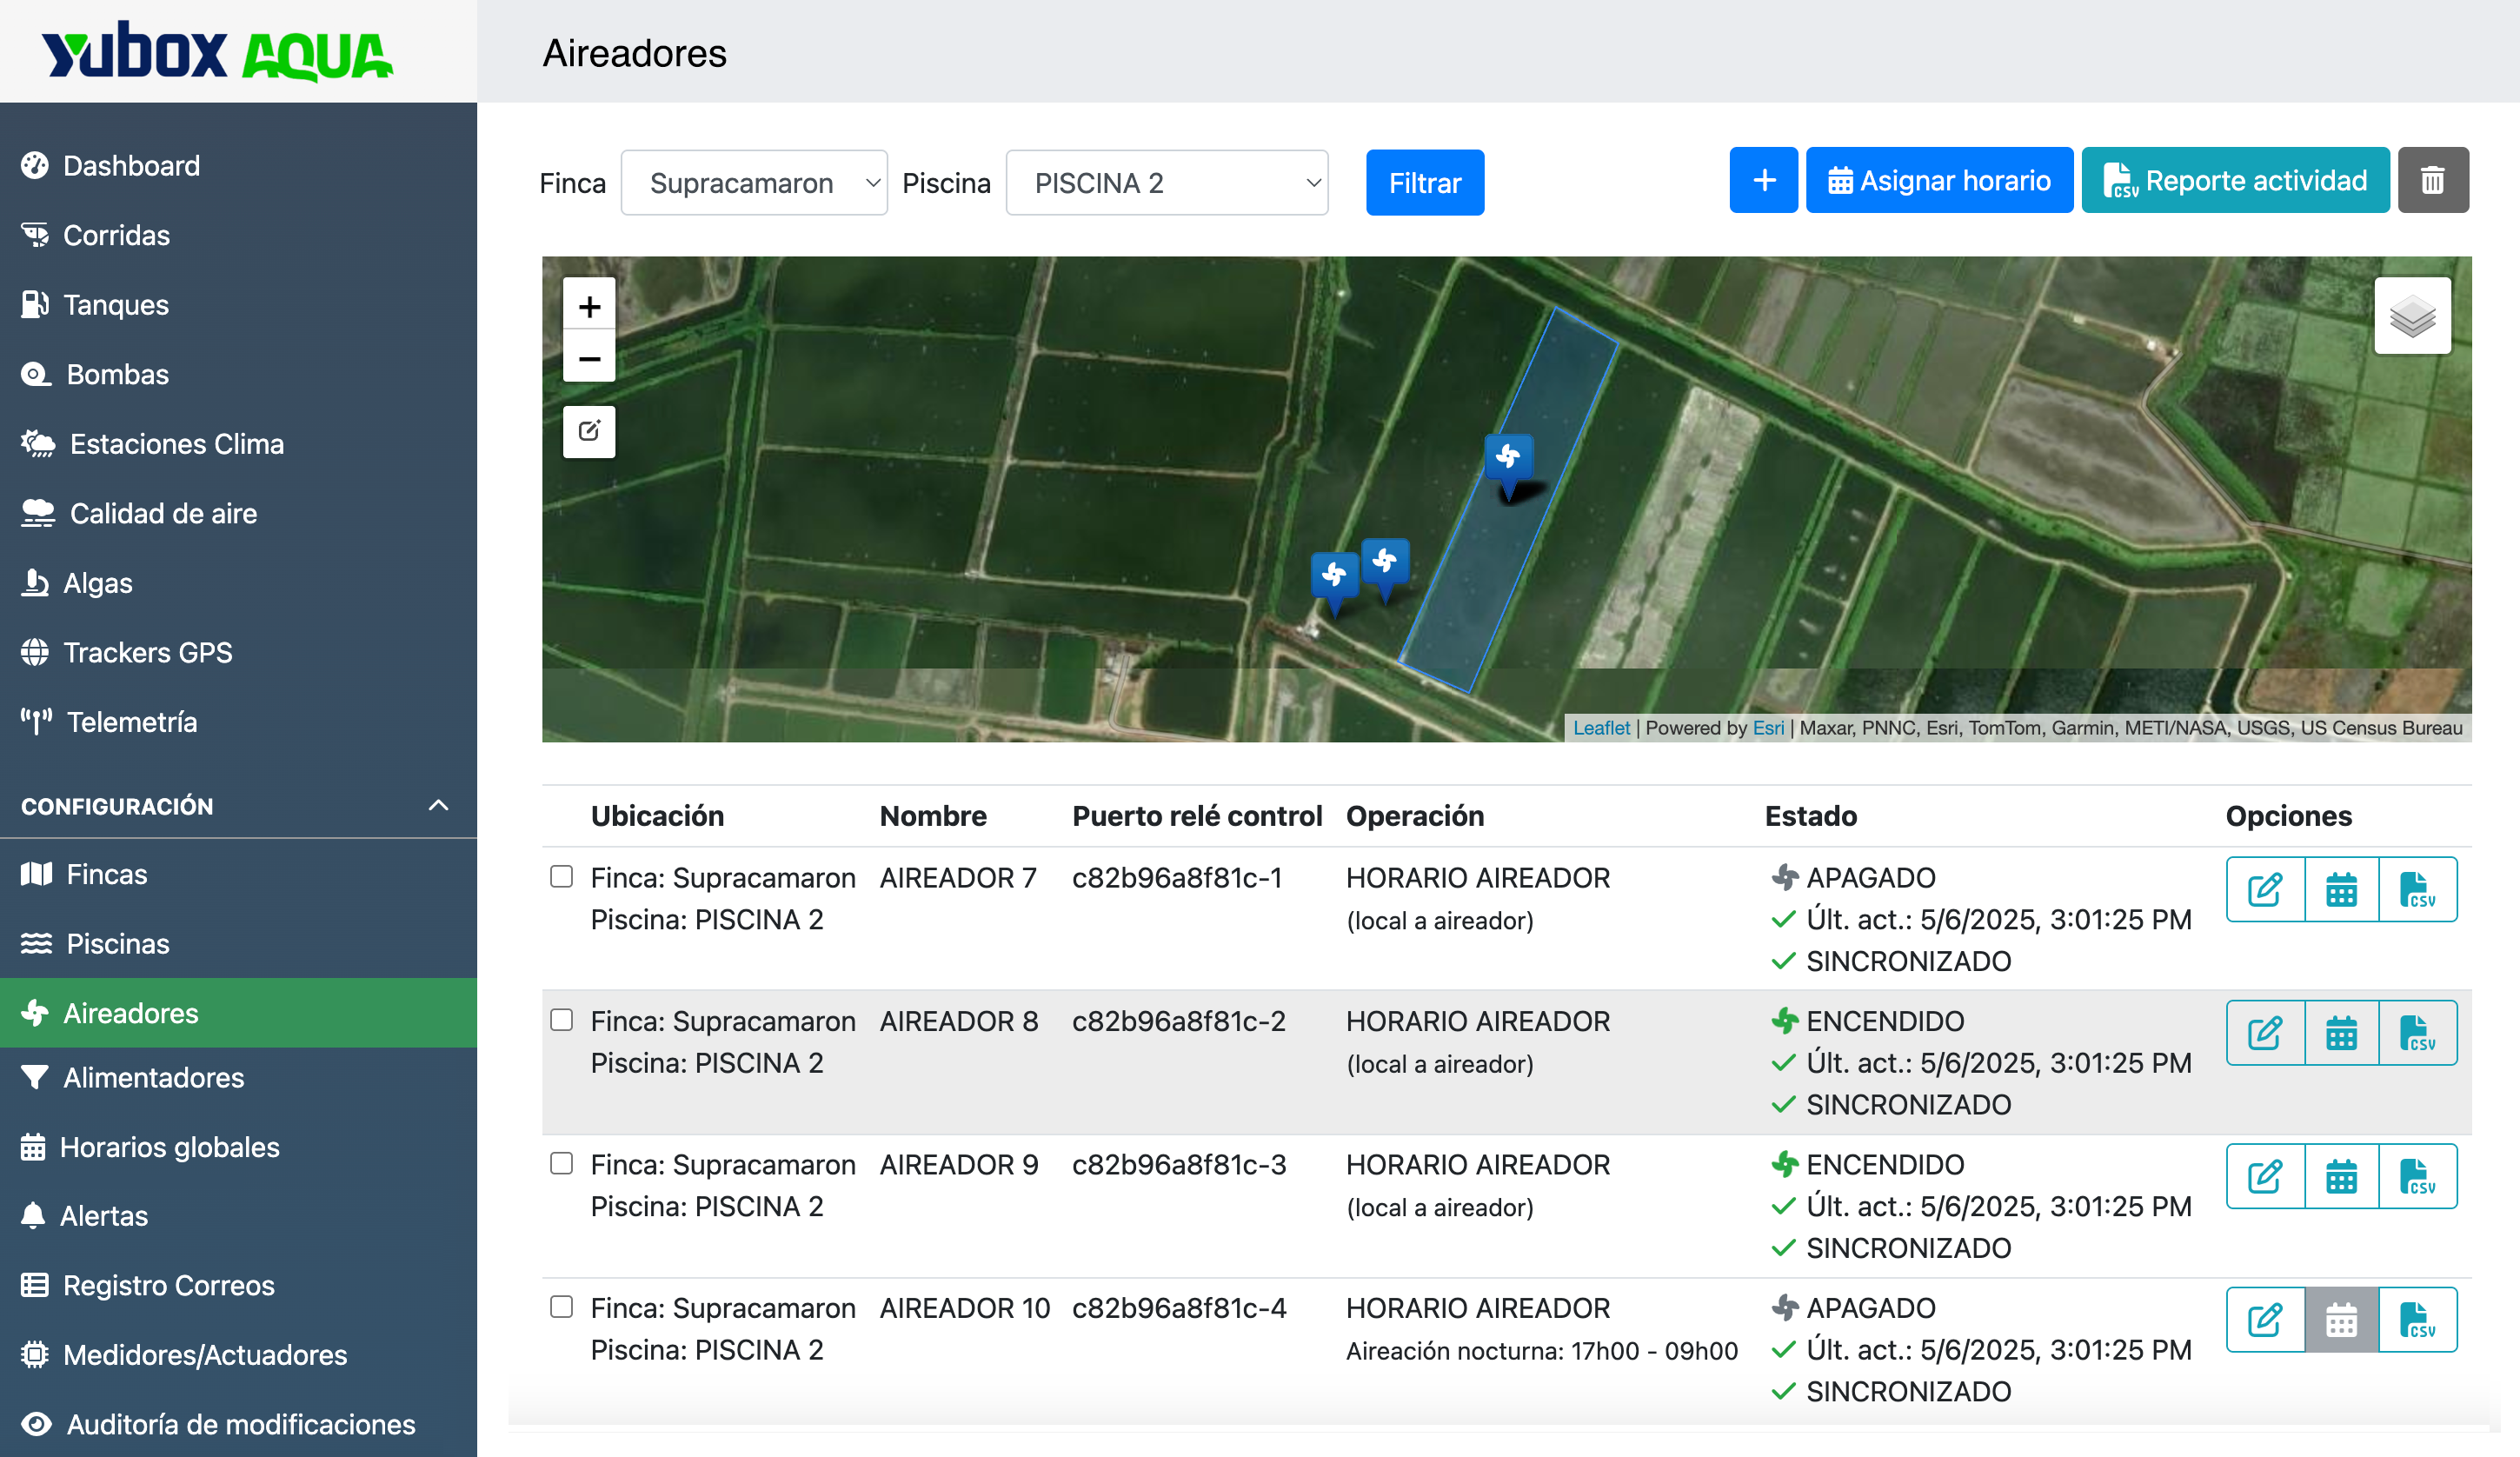Open calendar schedule for AIREADOR 8

[2341, 1033]
